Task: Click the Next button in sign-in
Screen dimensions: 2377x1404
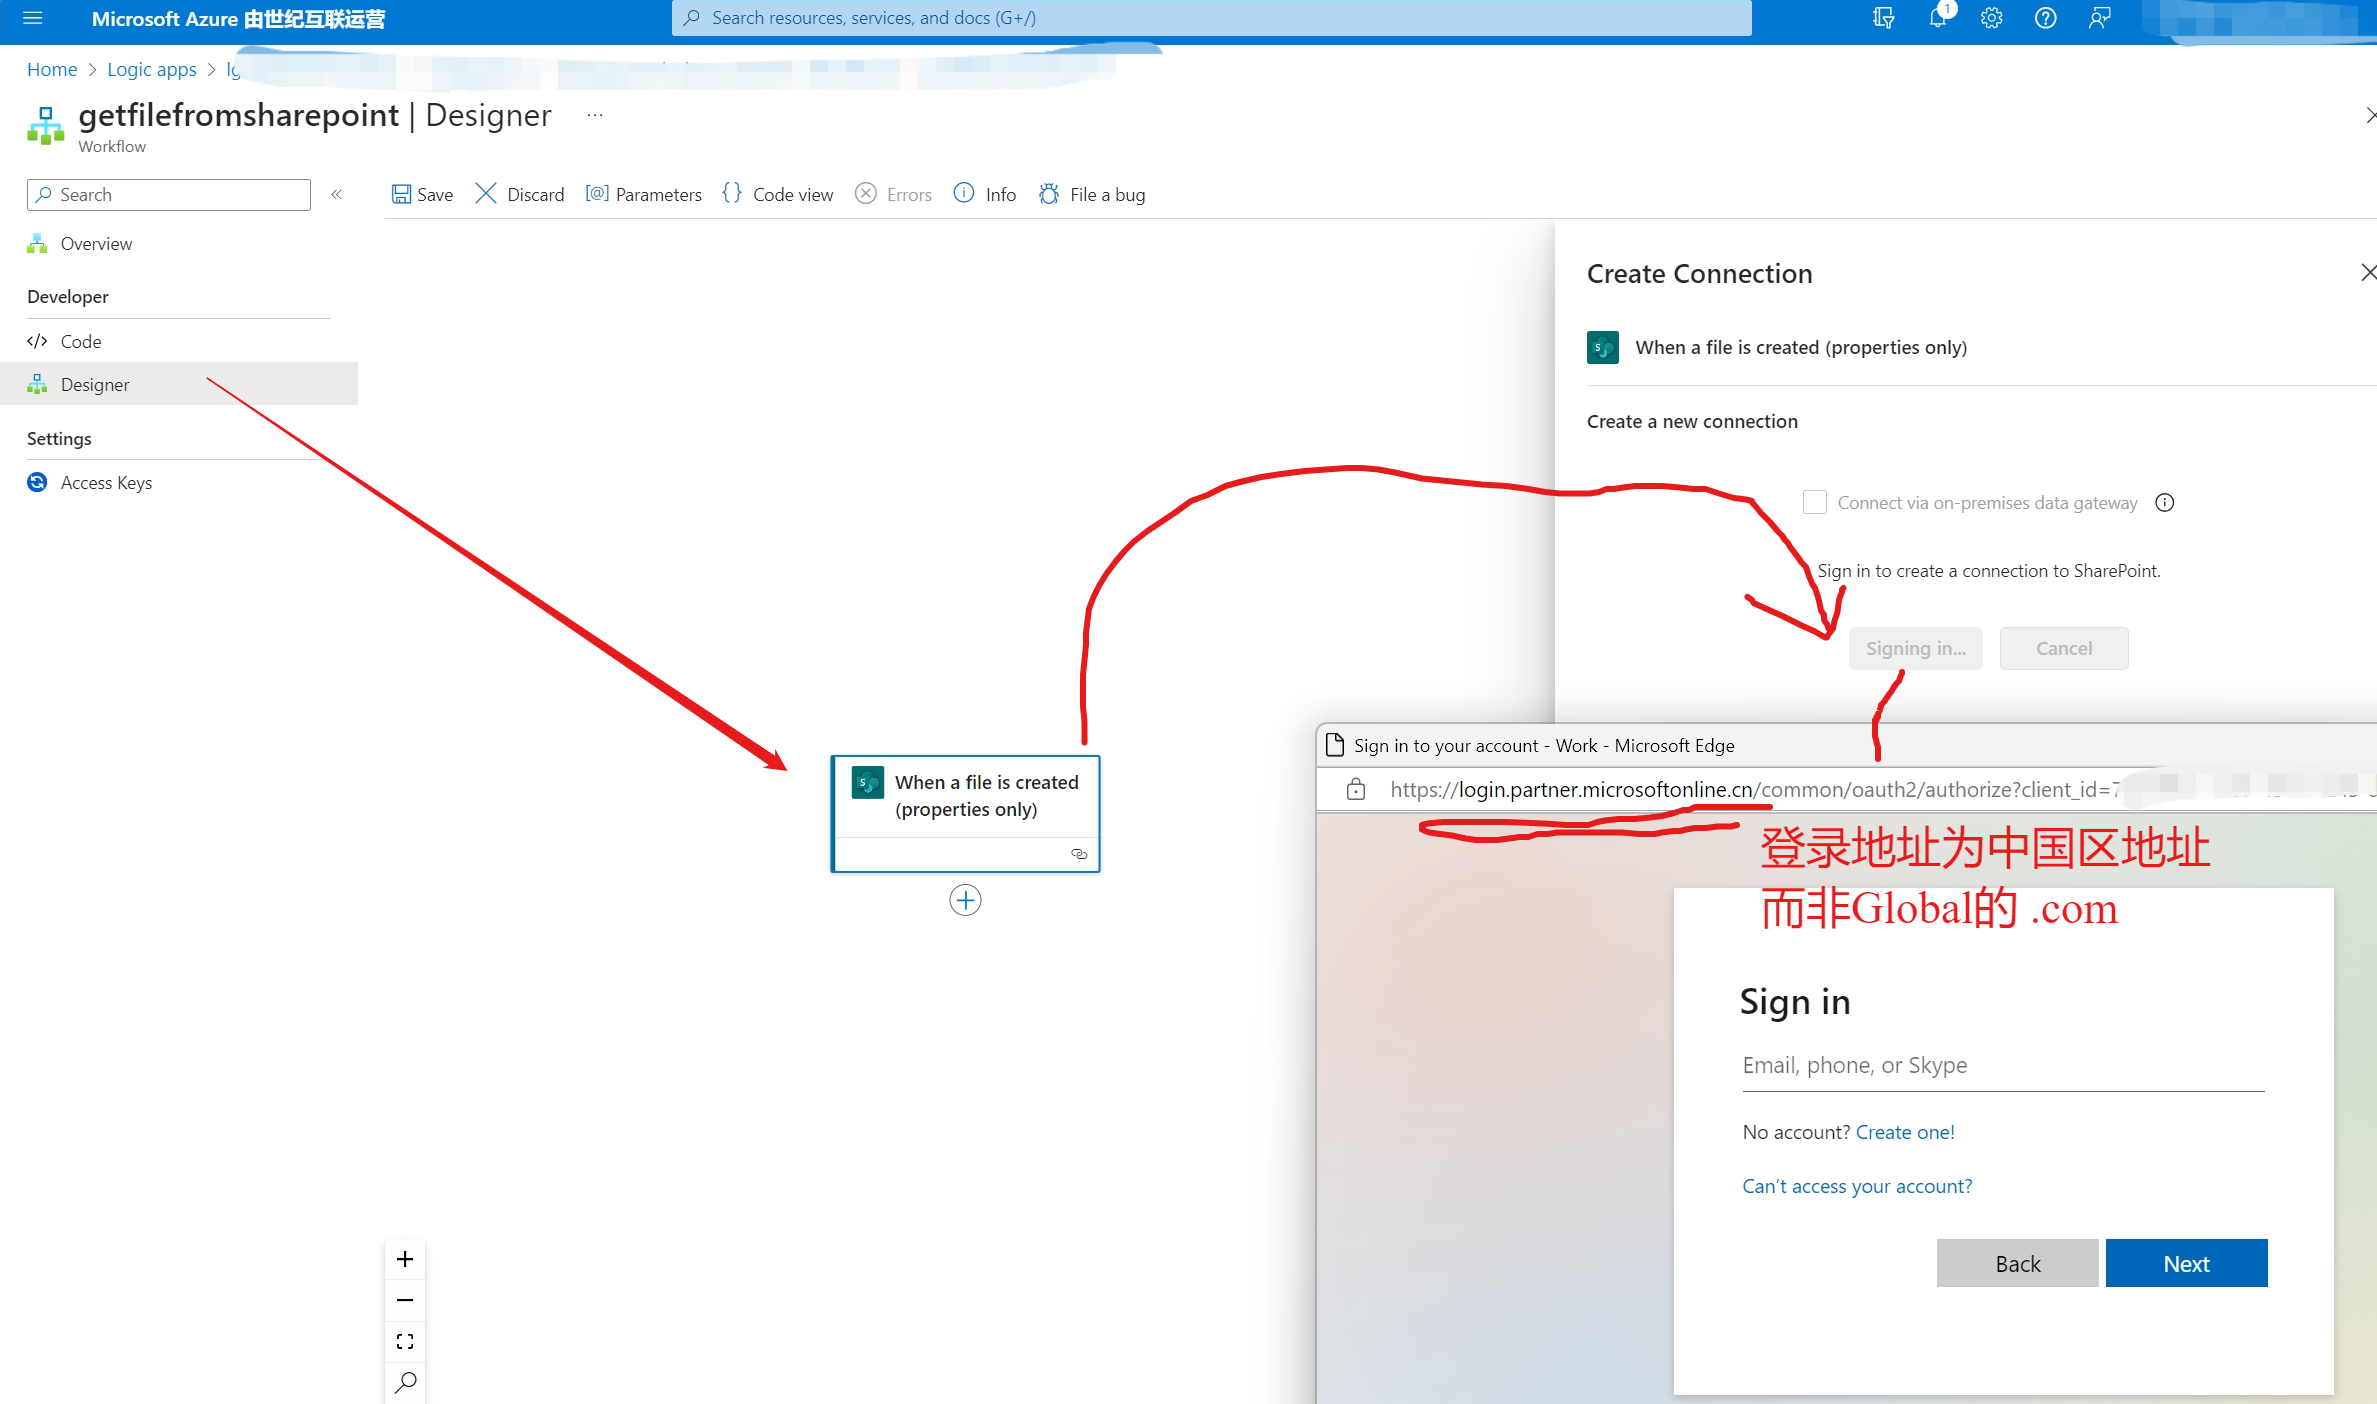Action: click(x=2186, y=1263)
